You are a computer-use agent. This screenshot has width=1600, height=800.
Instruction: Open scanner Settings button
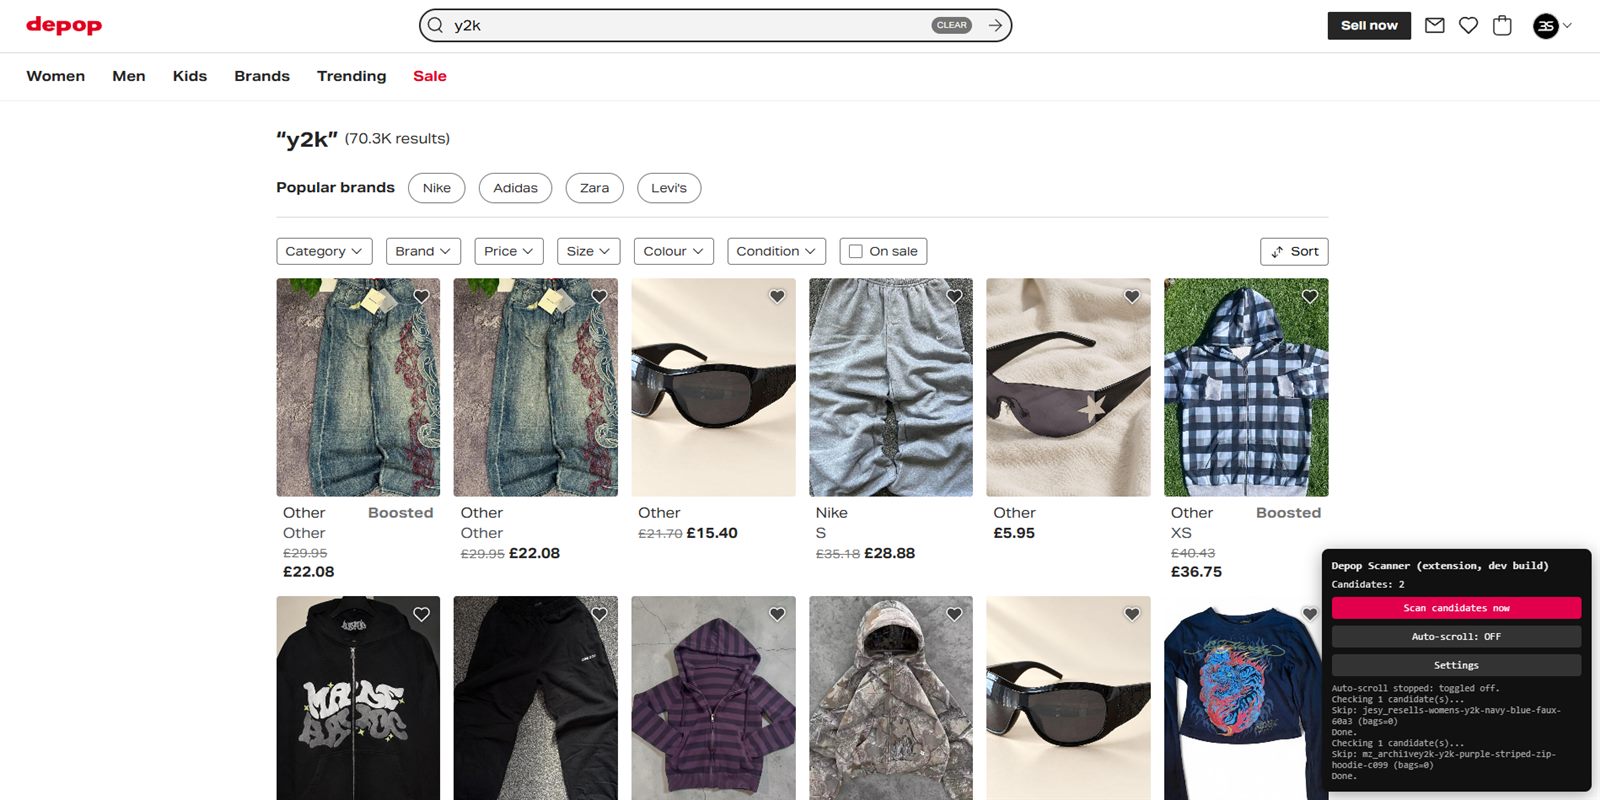pos(1456,665)
